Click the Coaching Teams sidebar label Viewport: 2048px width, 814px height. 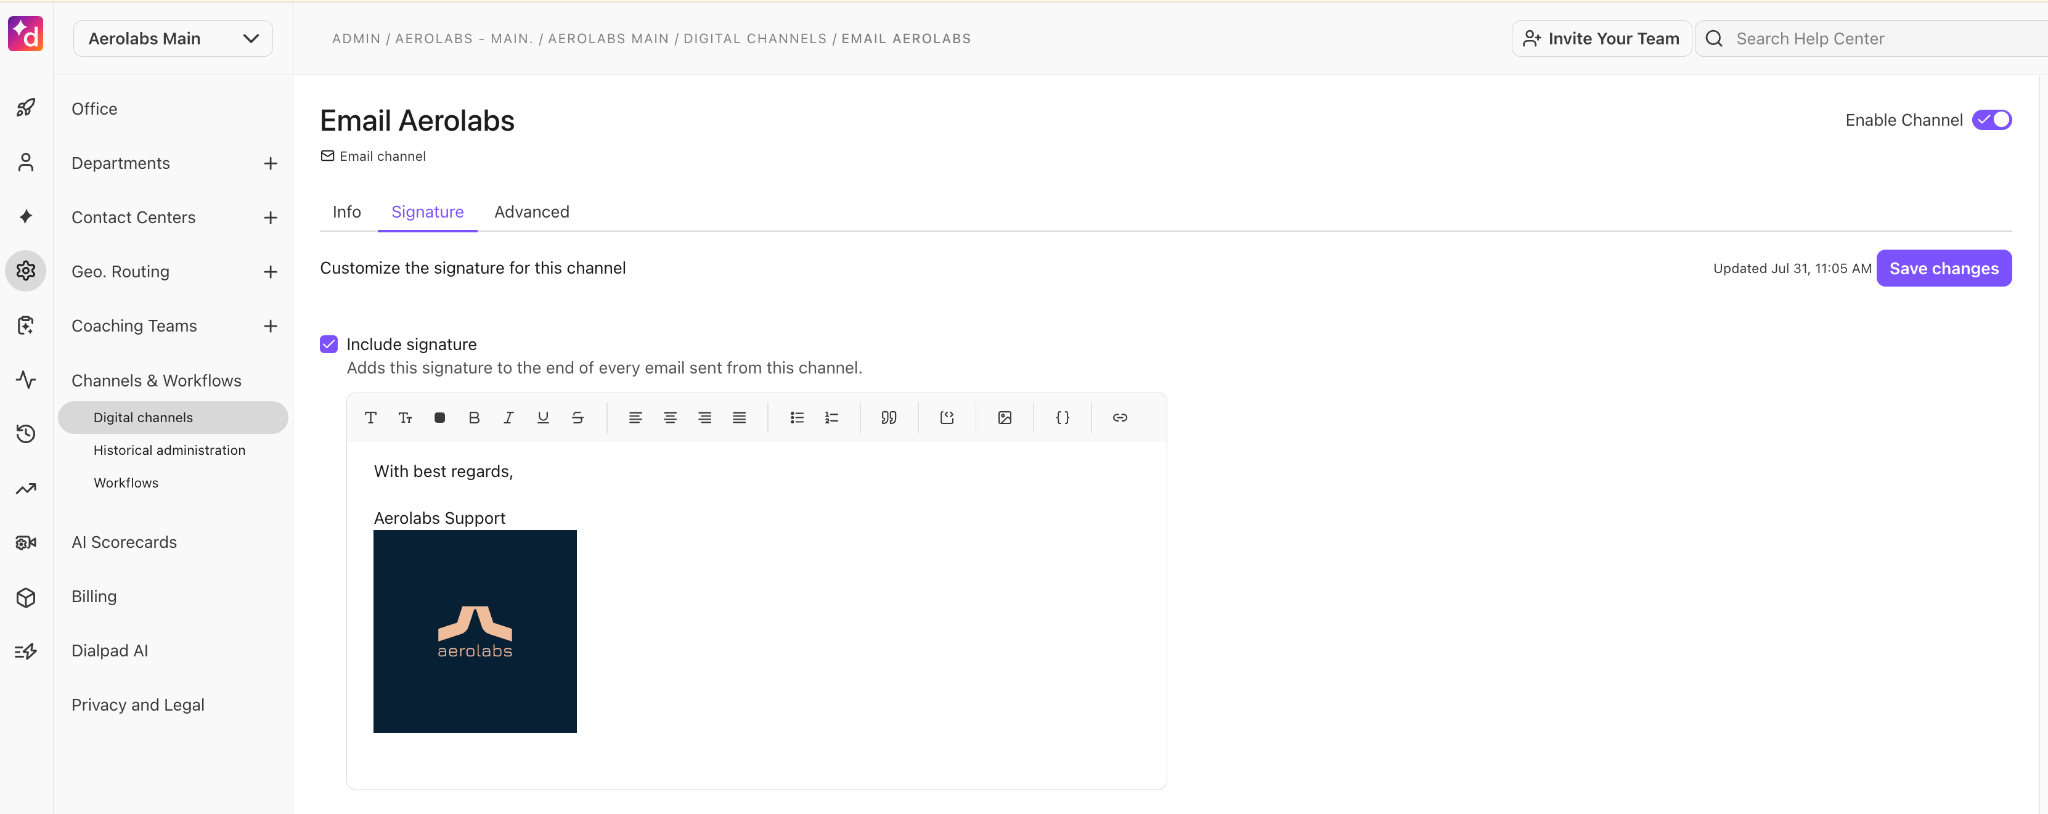click(x=134, y=326)
